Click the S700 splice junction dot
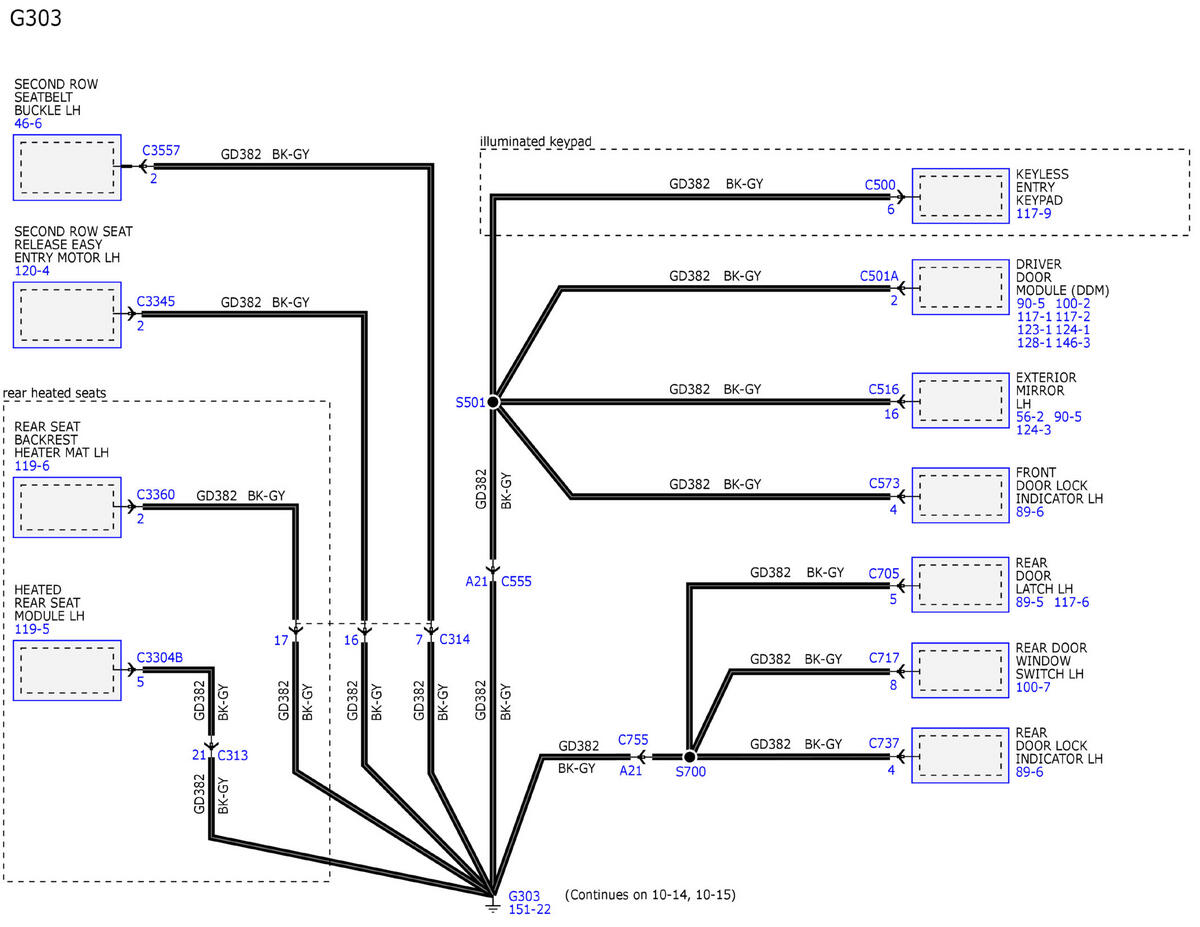The image size is (1200, 927). point(689,757)
